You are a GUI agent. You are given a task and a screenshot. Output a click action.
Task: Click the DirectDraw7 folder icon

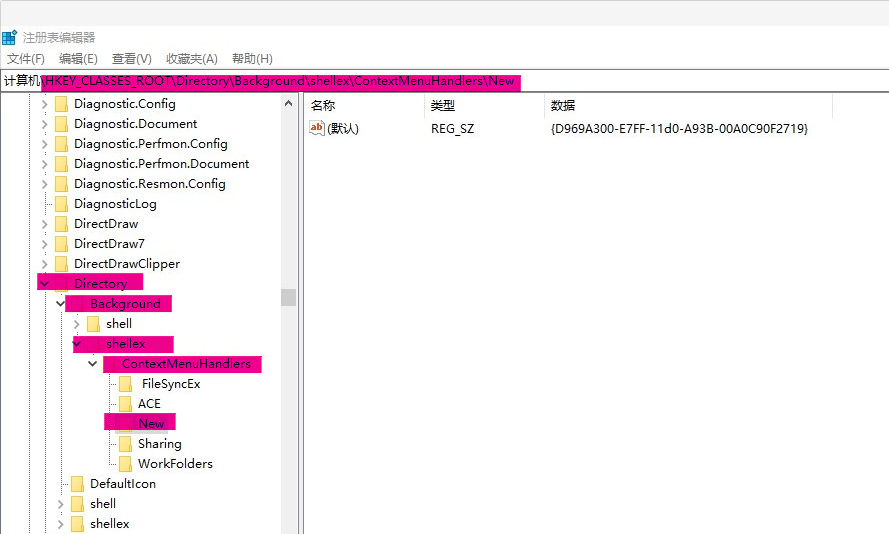pos(61,244)
